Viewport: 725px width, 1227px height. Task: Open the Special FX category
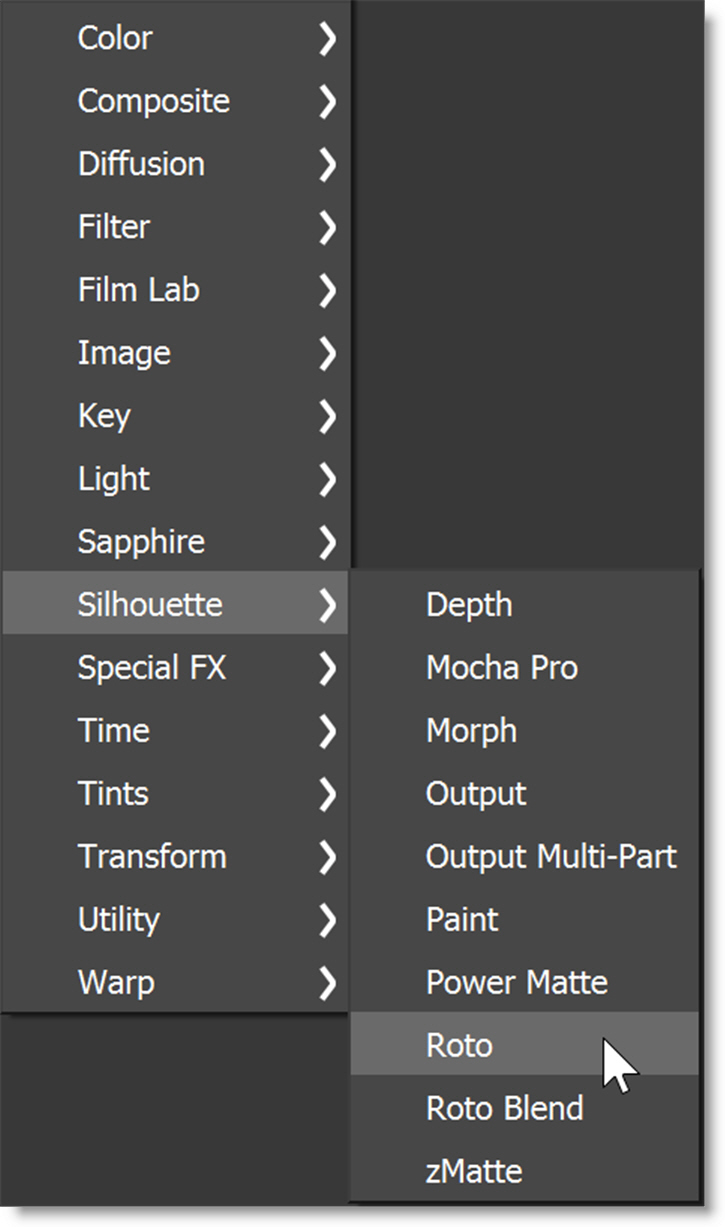151,668
